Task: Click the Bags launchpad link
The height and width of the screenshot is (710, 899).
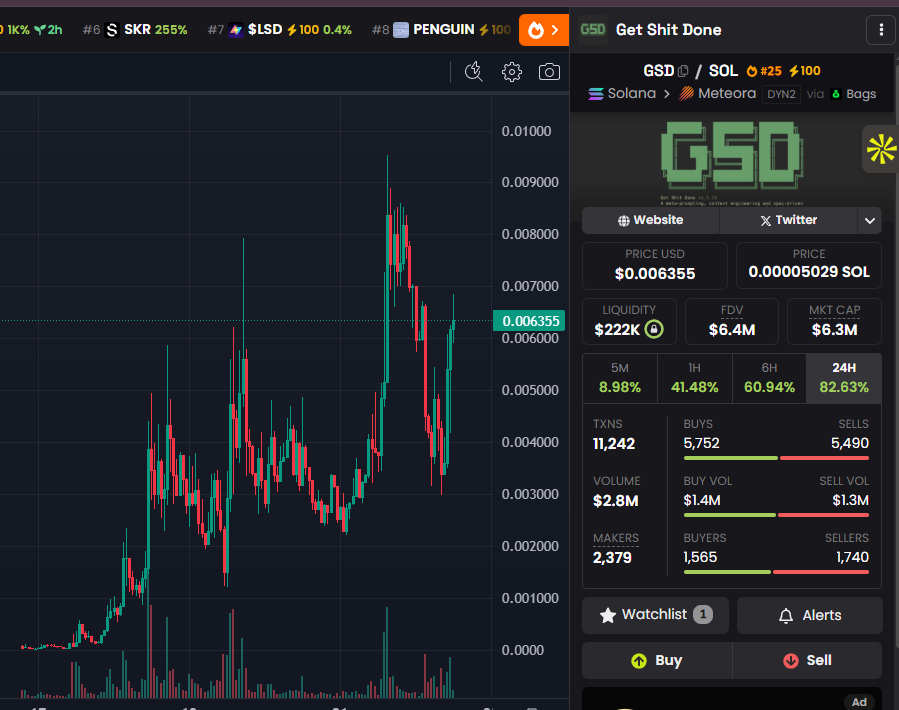Action: tap(853, 94)
